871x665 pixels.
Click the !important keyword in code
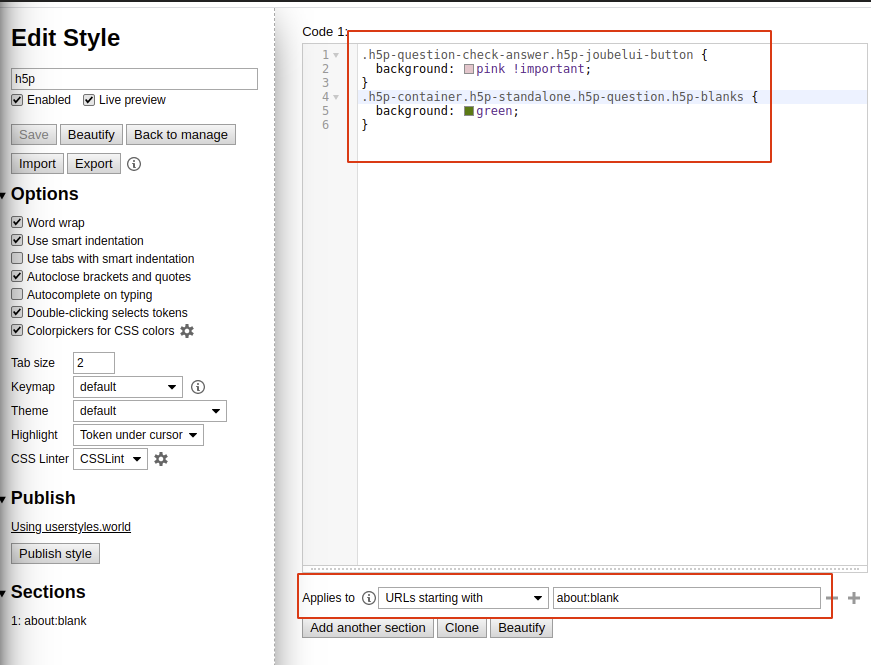[548, 69]
